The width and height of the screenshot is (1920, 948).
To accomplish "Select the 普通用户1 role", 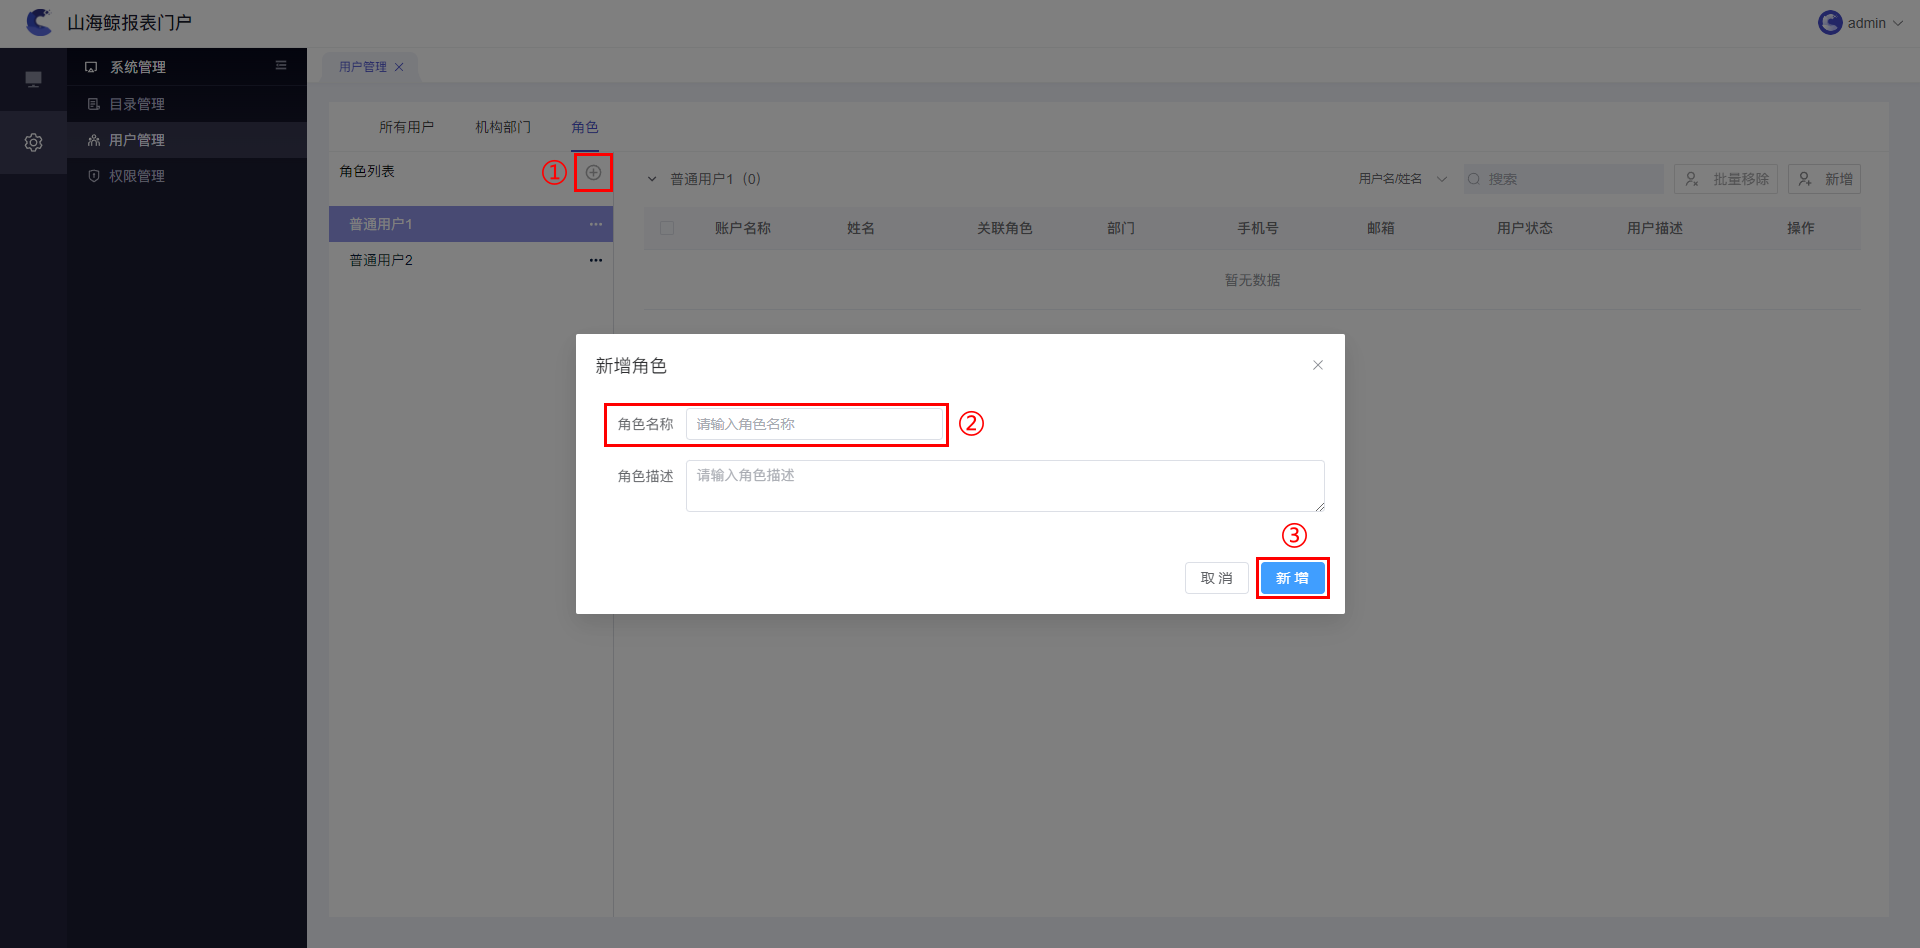I will tap(470, 224).
